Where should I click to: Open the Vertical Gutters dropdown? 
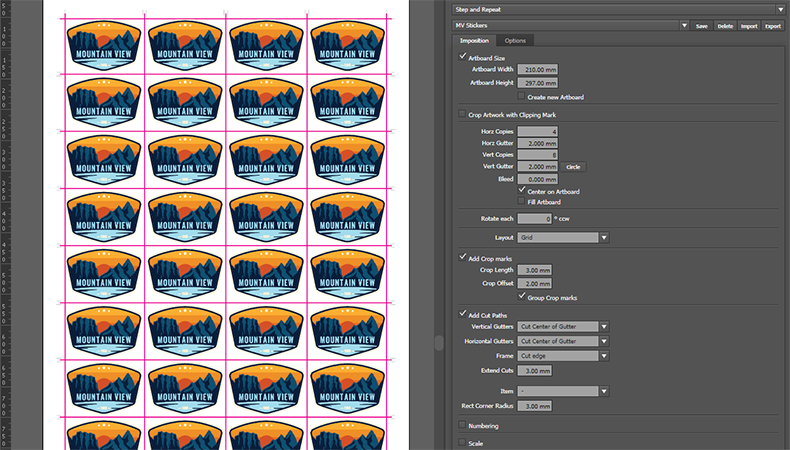point(563,327)
